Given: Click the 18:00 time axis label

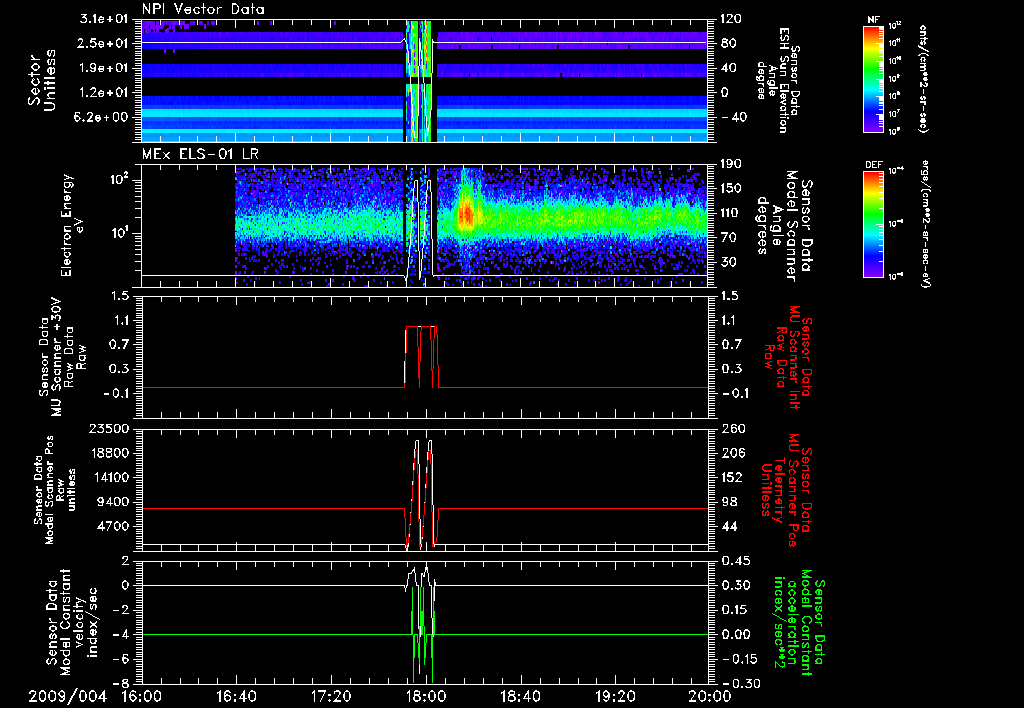Looking at the screenshot, I should point(426,696).
